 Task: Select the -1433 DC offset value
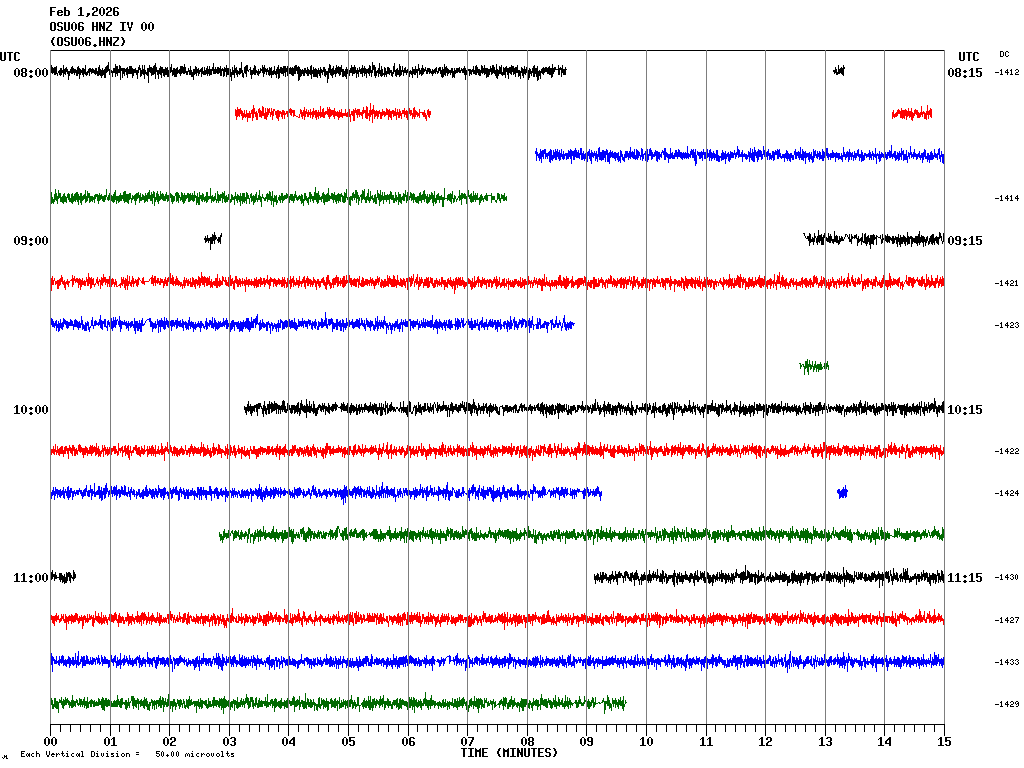pos(1007,662)
